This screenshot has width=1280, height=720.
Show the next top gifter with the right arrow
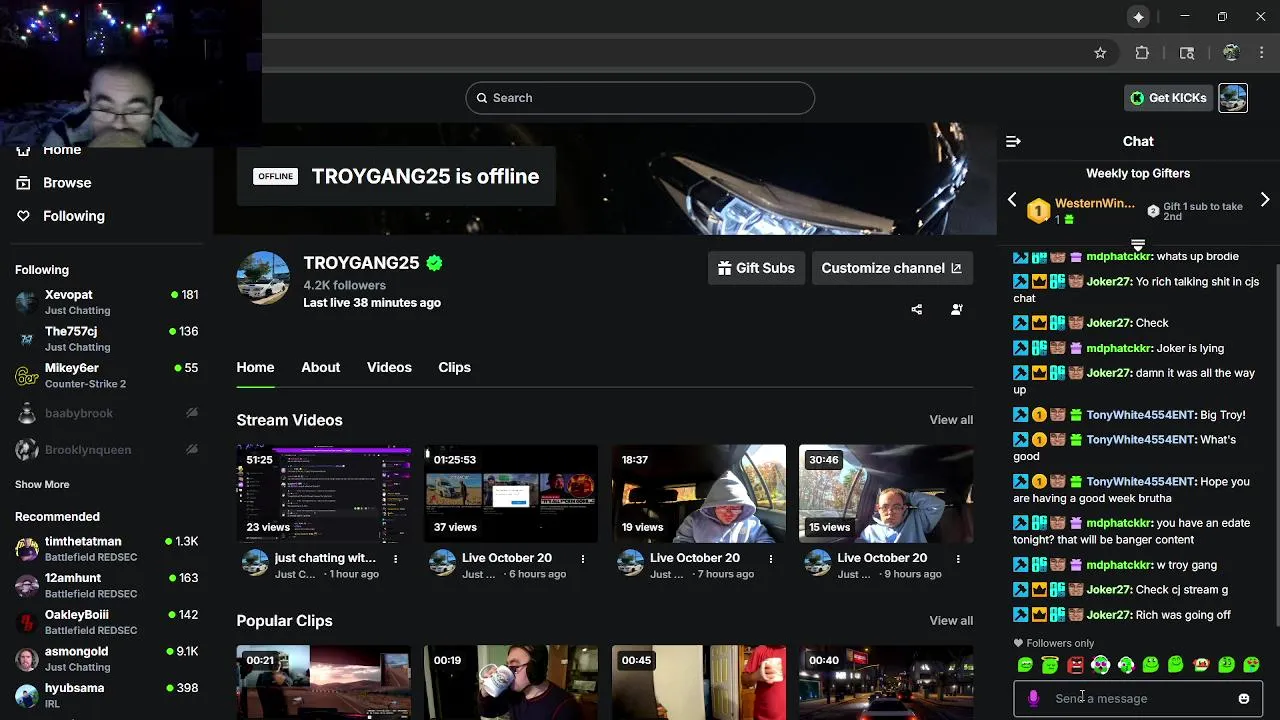pyautogui.click(x=1265, y=200)
